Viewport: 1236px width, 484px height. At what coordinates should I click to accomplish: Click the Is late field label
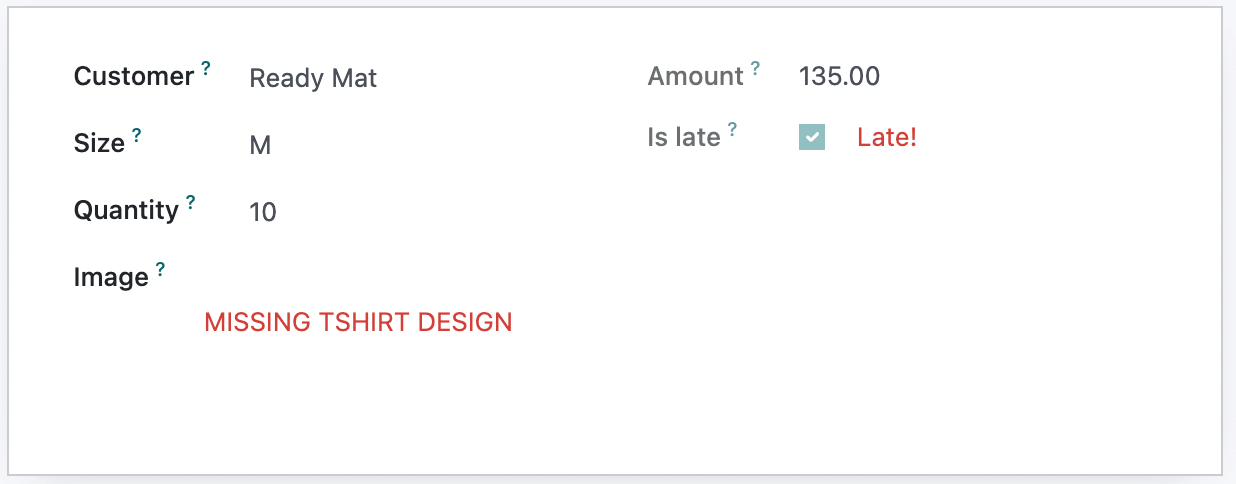pos(684,137)
